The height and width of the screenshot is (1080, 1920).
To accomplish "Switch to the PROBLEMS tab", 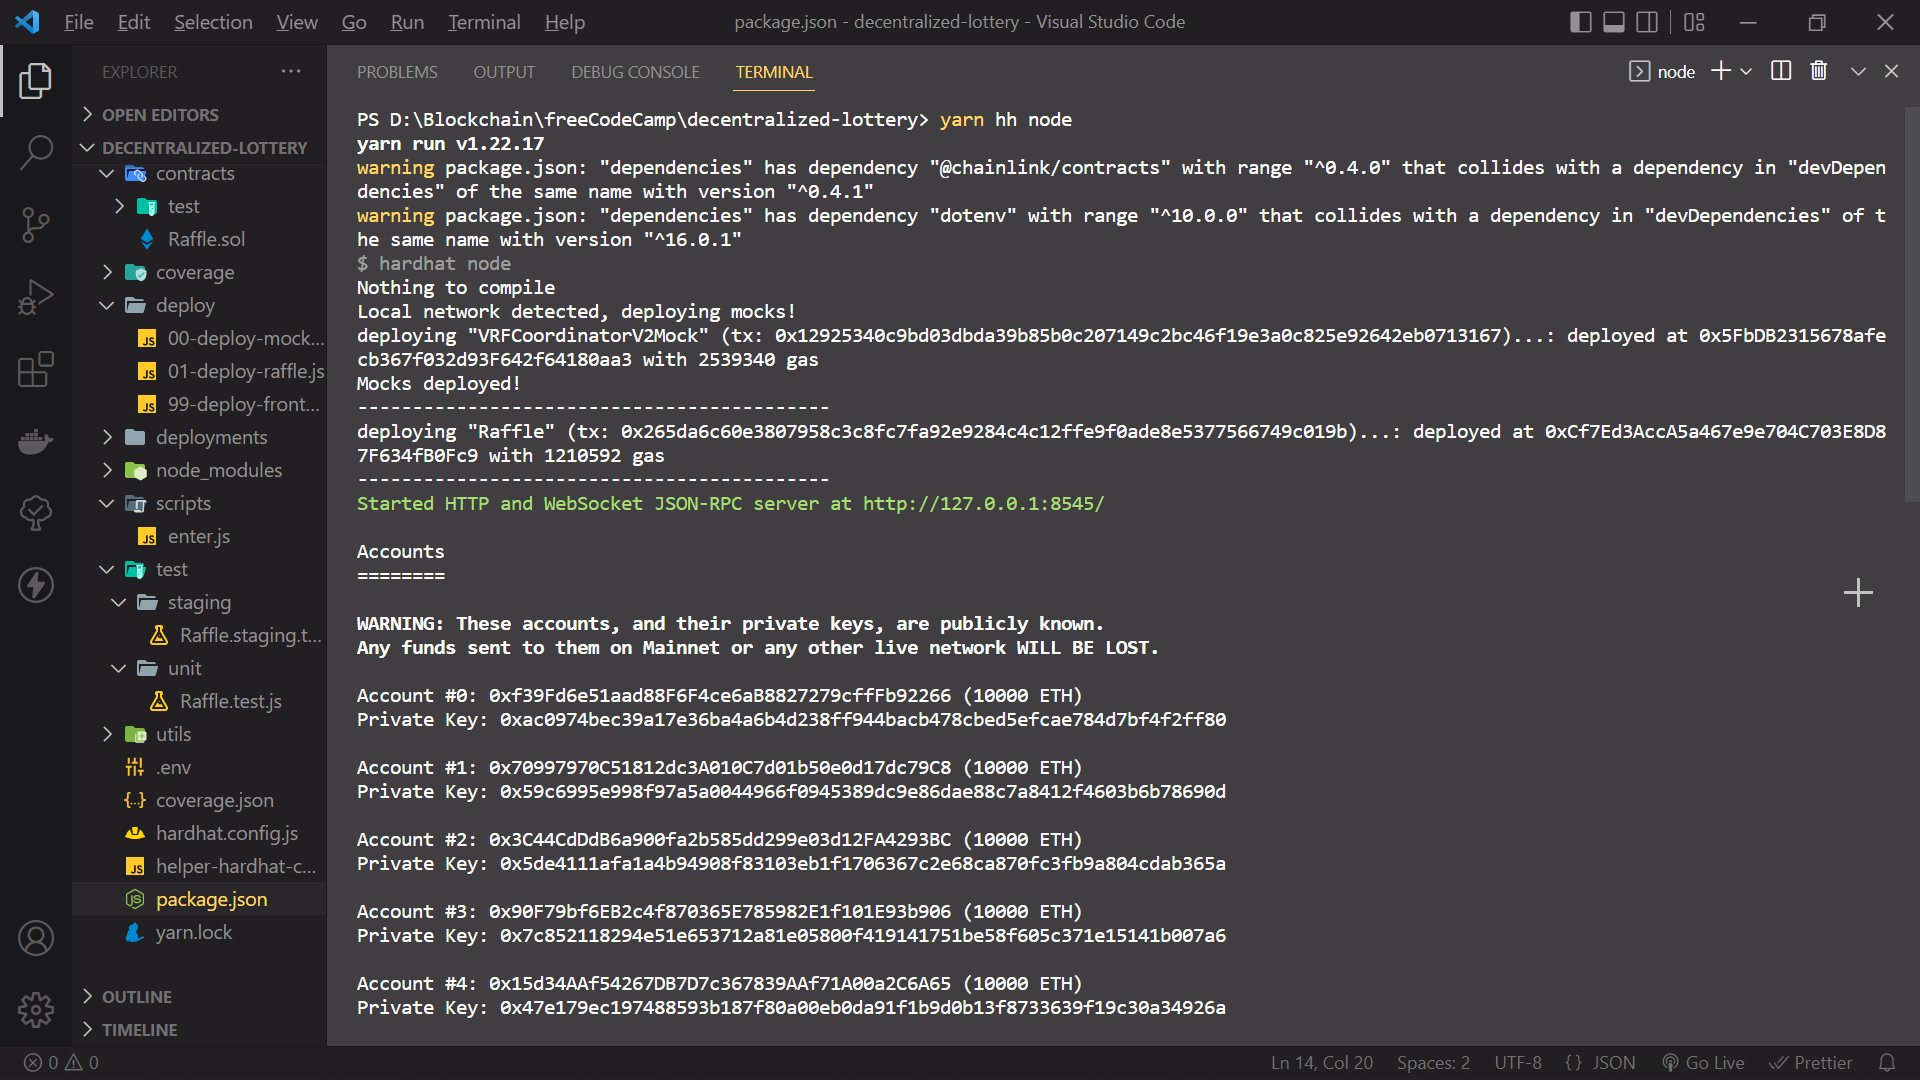I will pyautogui.click(x=397, y=72).
